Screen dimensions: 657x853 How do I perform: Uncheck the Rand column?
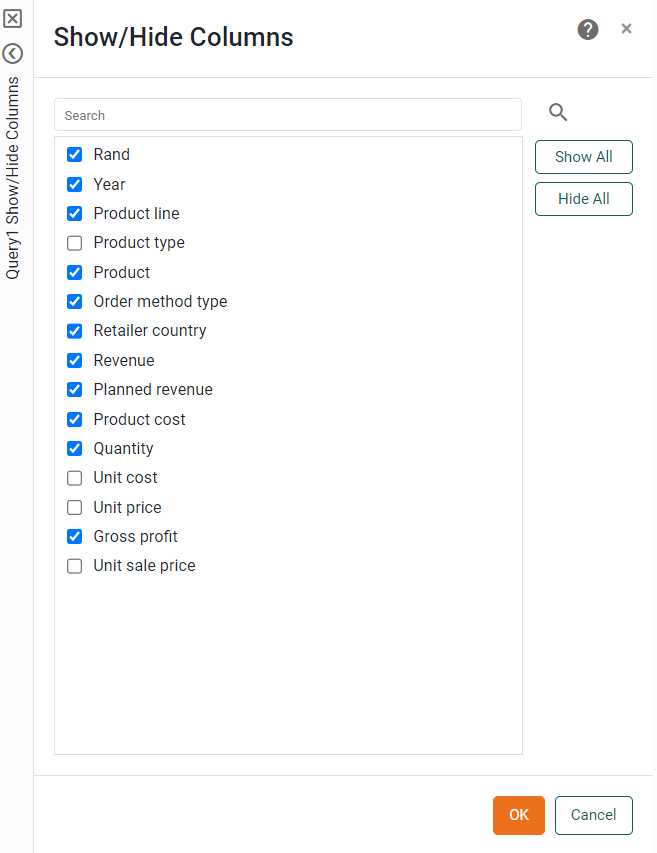(x=74, y=154)
